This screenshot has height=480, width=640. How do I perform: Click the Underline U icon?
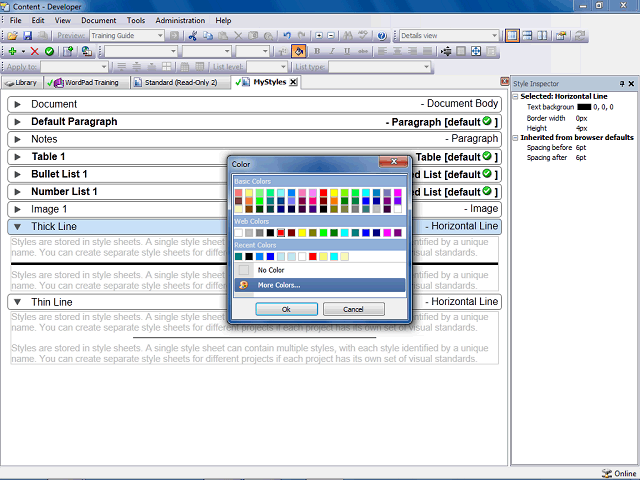tap(347, 51)
